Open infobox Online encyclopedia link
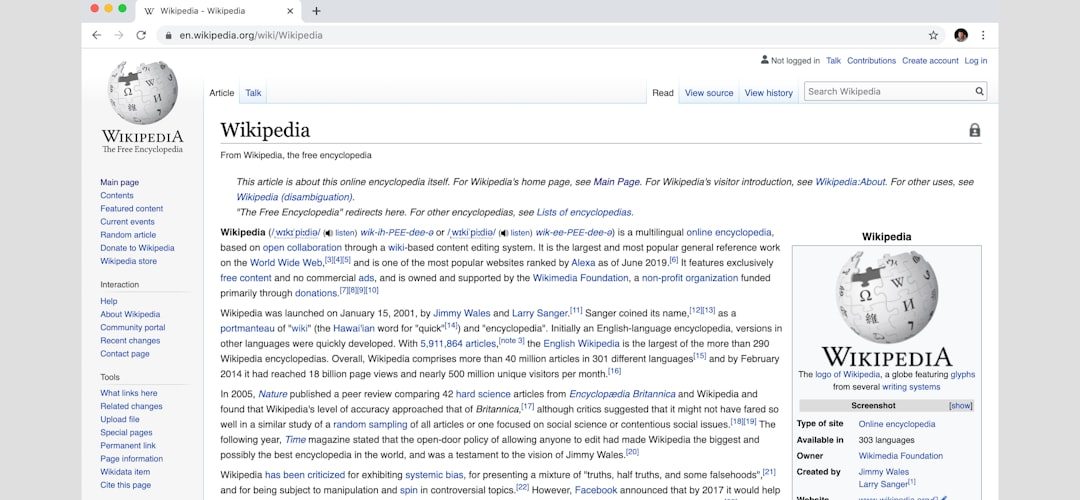This screenshot has width=1080, height=500. [x=897, y=424]
